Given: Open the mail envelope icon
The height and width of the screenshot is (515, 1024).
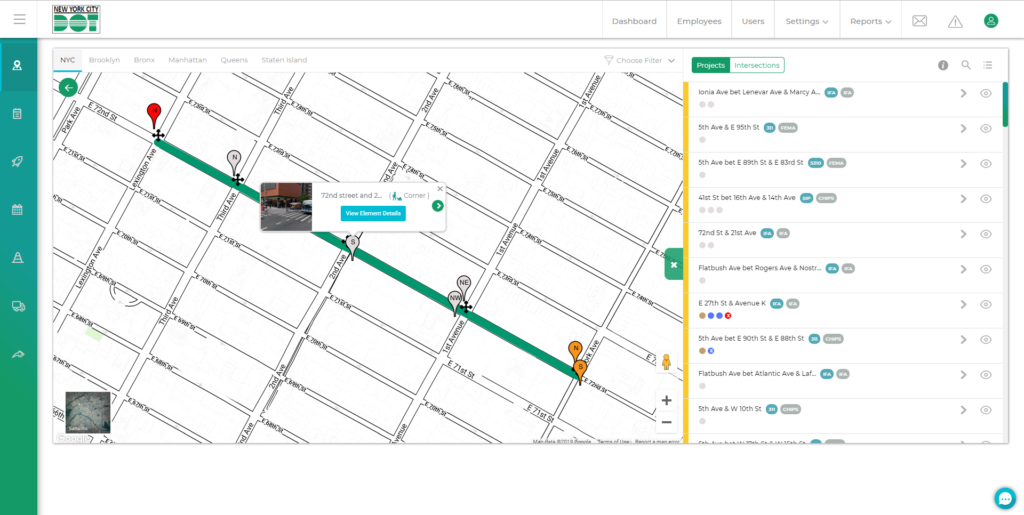Looking at the screenshot, I should (919, 21).
